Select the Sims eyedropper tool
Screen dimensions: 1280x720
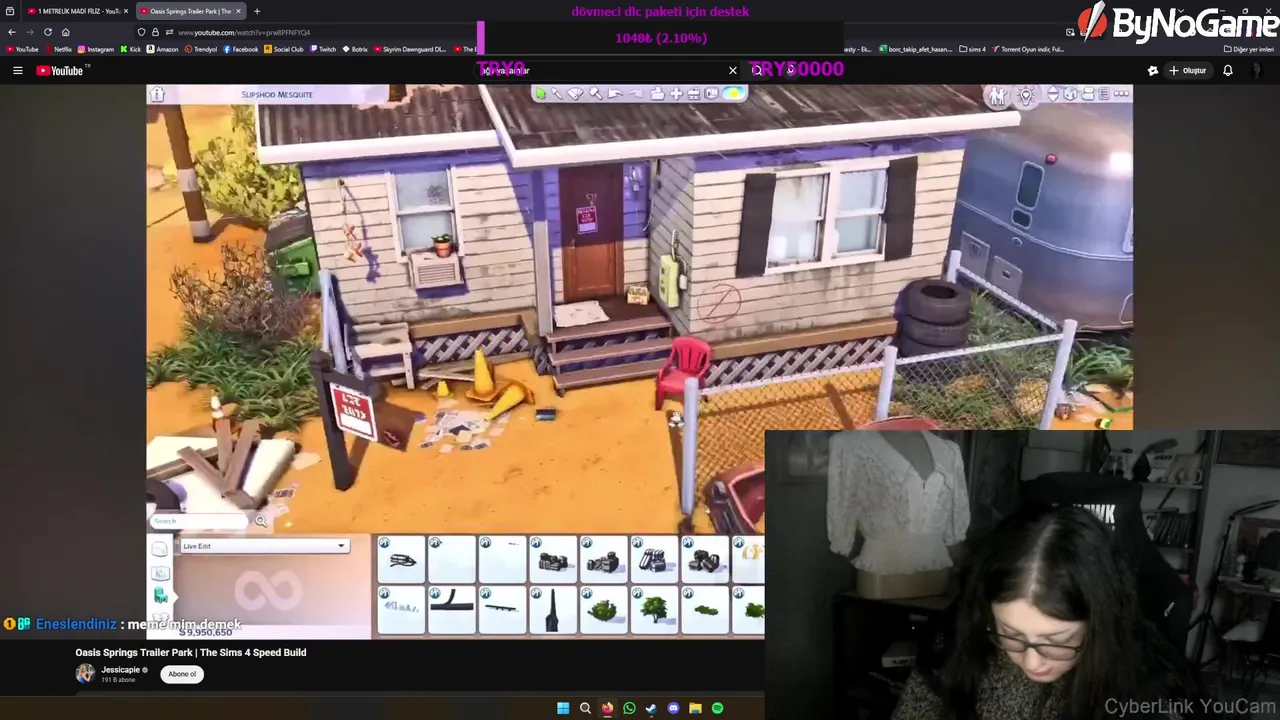(557, 94)
